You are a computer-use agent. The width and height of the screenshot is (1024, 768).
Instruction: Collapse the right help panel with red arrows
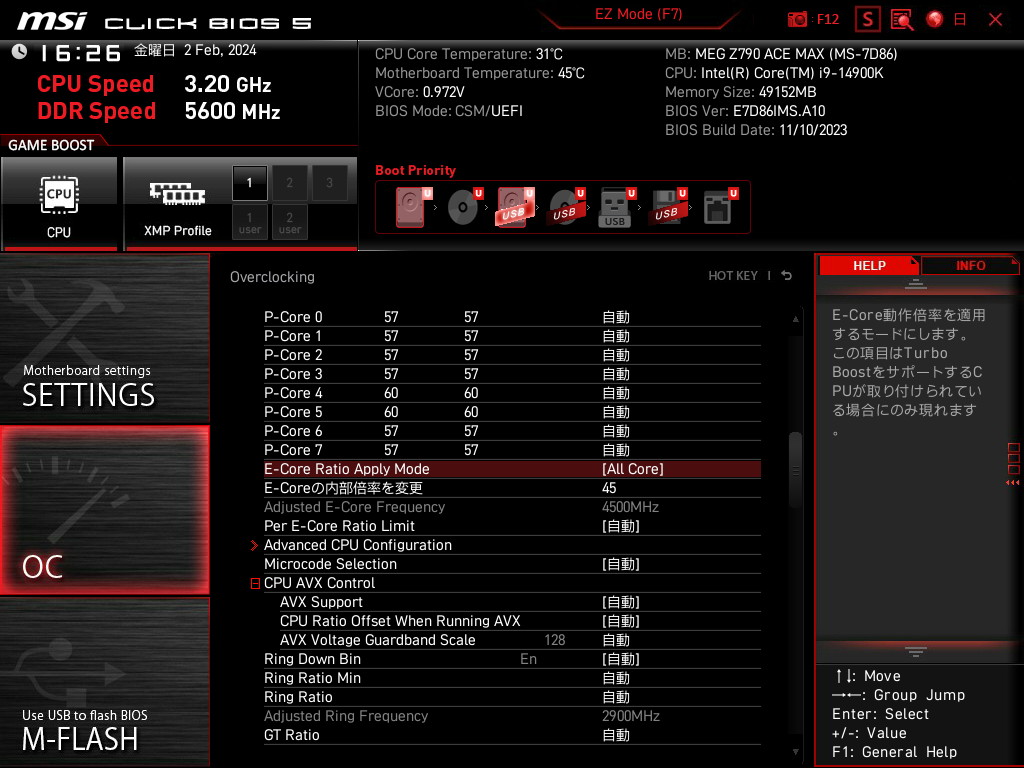(x=1013, y=483)
